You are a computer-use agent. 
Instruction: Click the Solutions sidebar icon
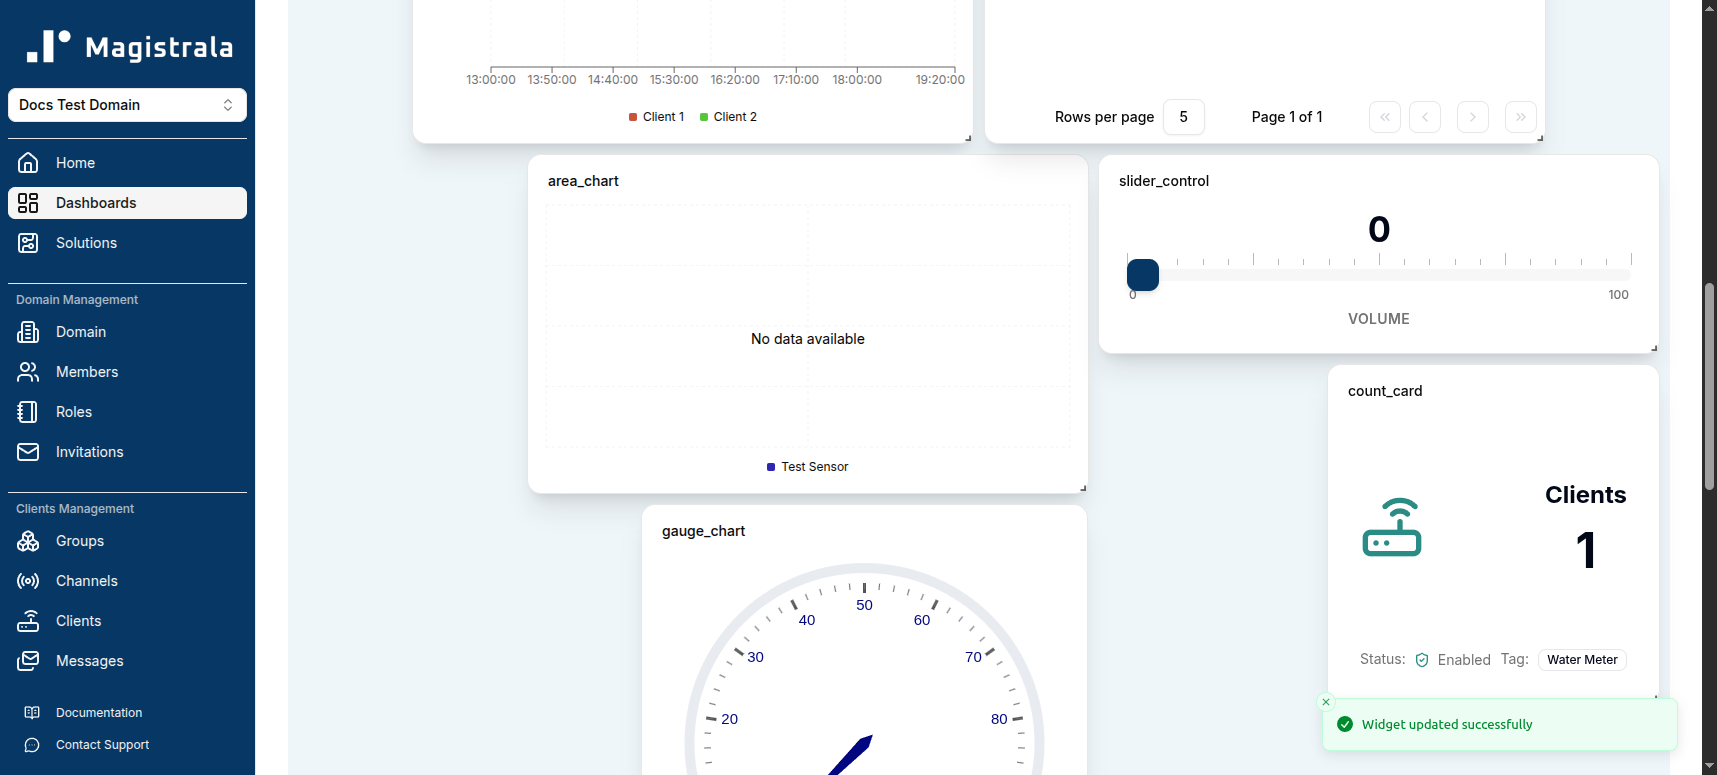pos(28,243)
